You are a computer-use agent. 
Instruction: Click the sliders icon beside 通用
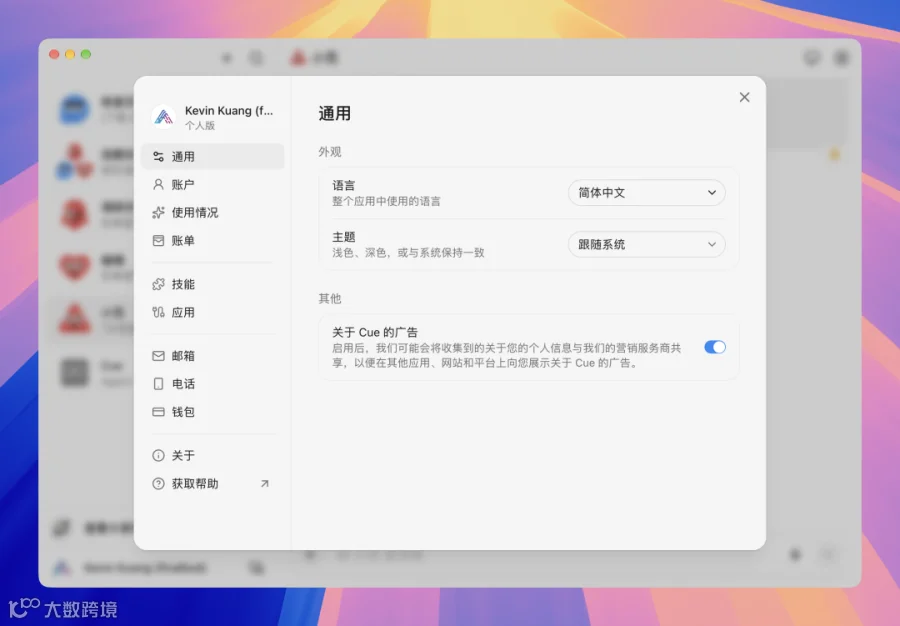pyautogui.click(x=158, y=157)
